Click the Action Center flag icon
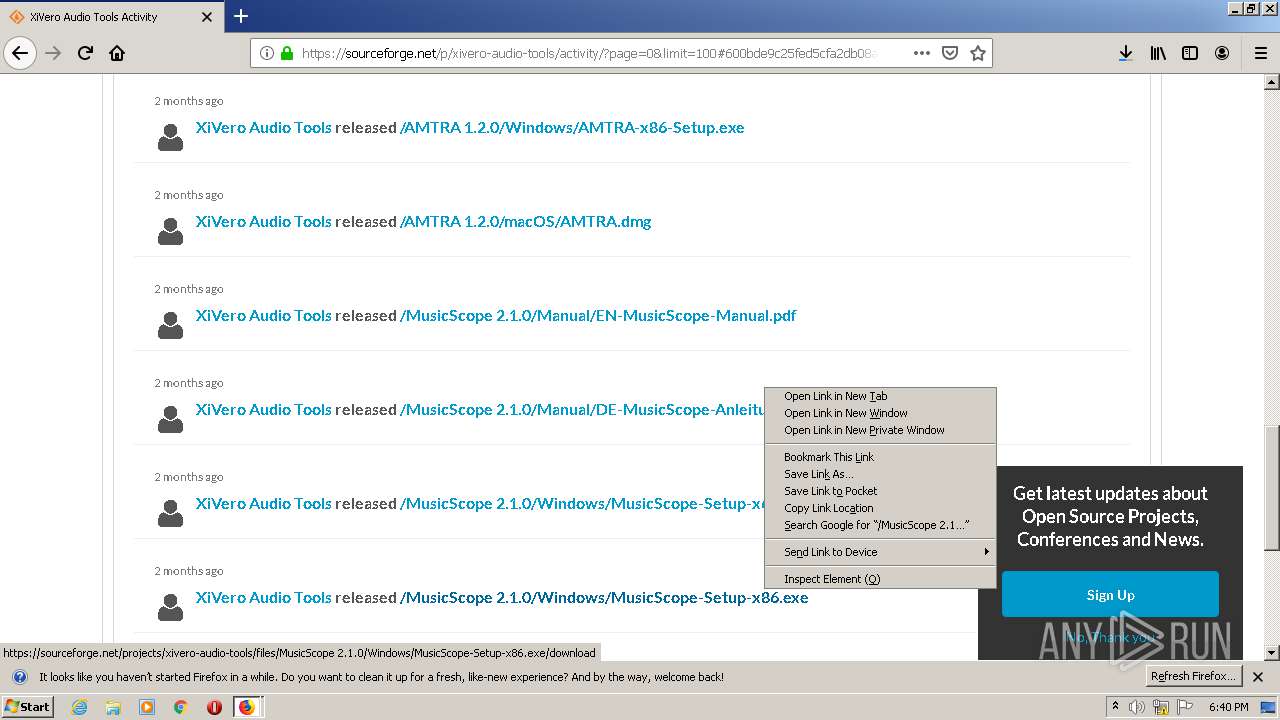1280x720 pixels. tap(1185, 707)
